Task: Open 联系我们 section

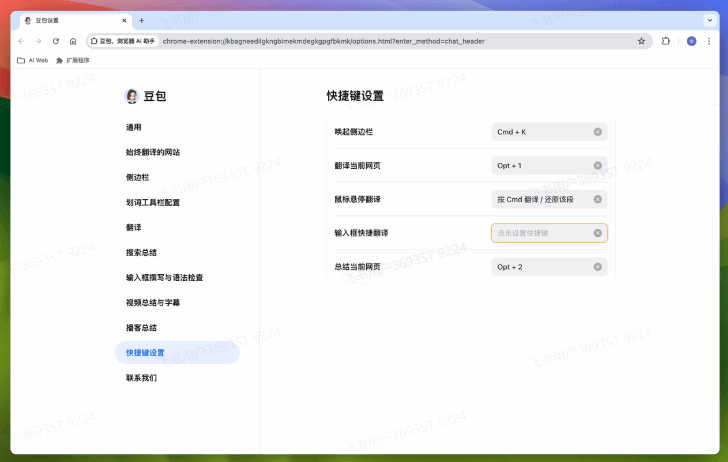Action: [141, 378]
